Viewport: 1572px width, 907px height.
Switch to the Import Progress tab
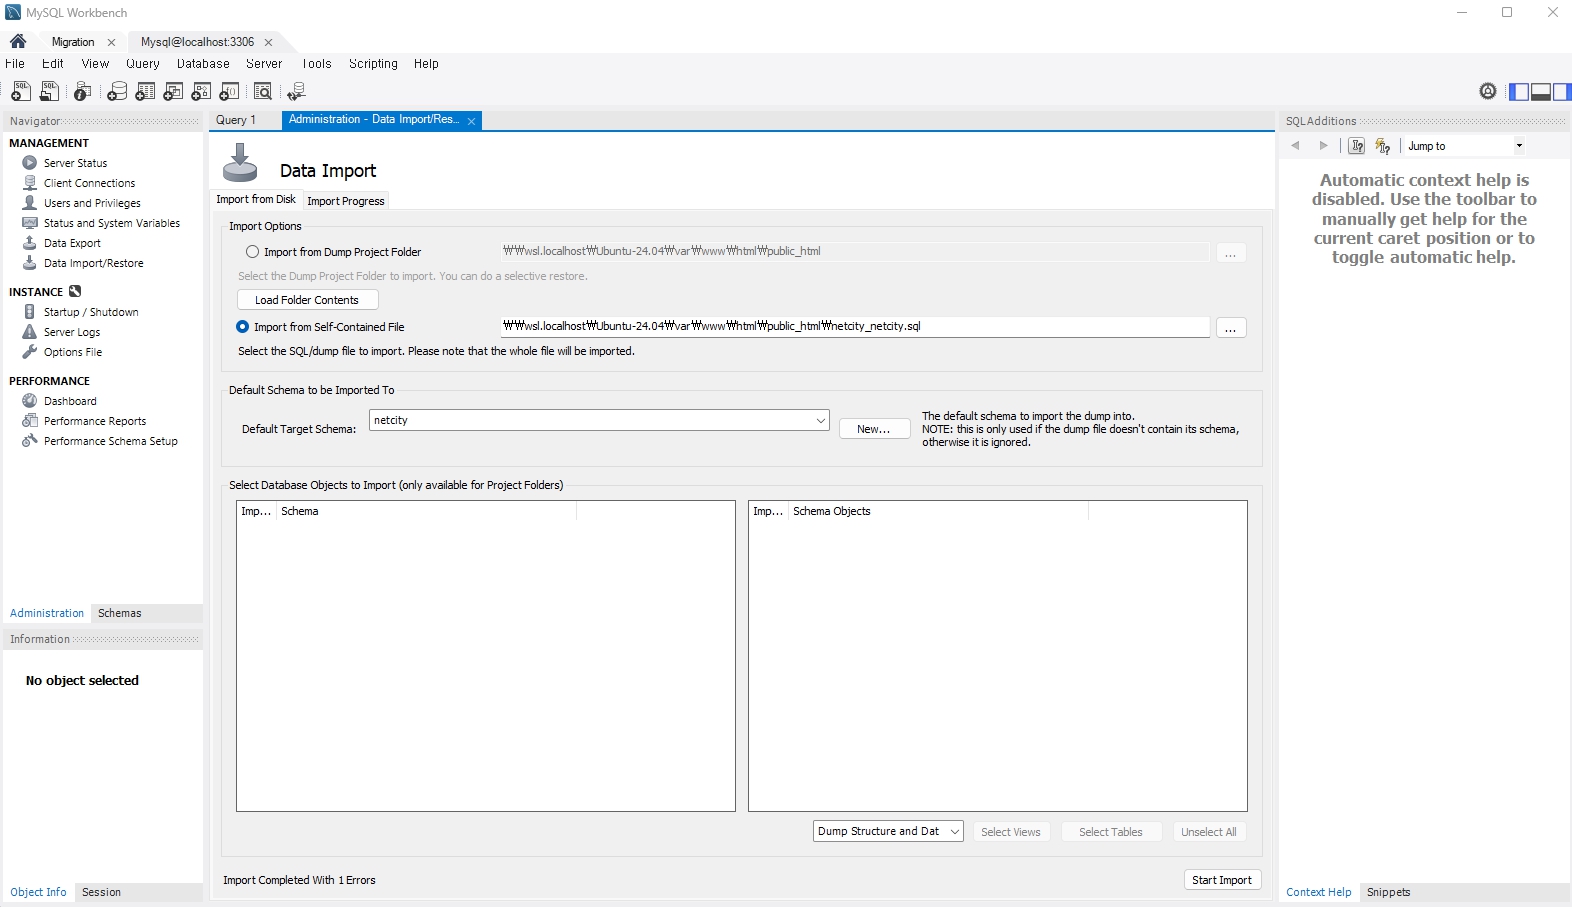[x=346, y=201]
